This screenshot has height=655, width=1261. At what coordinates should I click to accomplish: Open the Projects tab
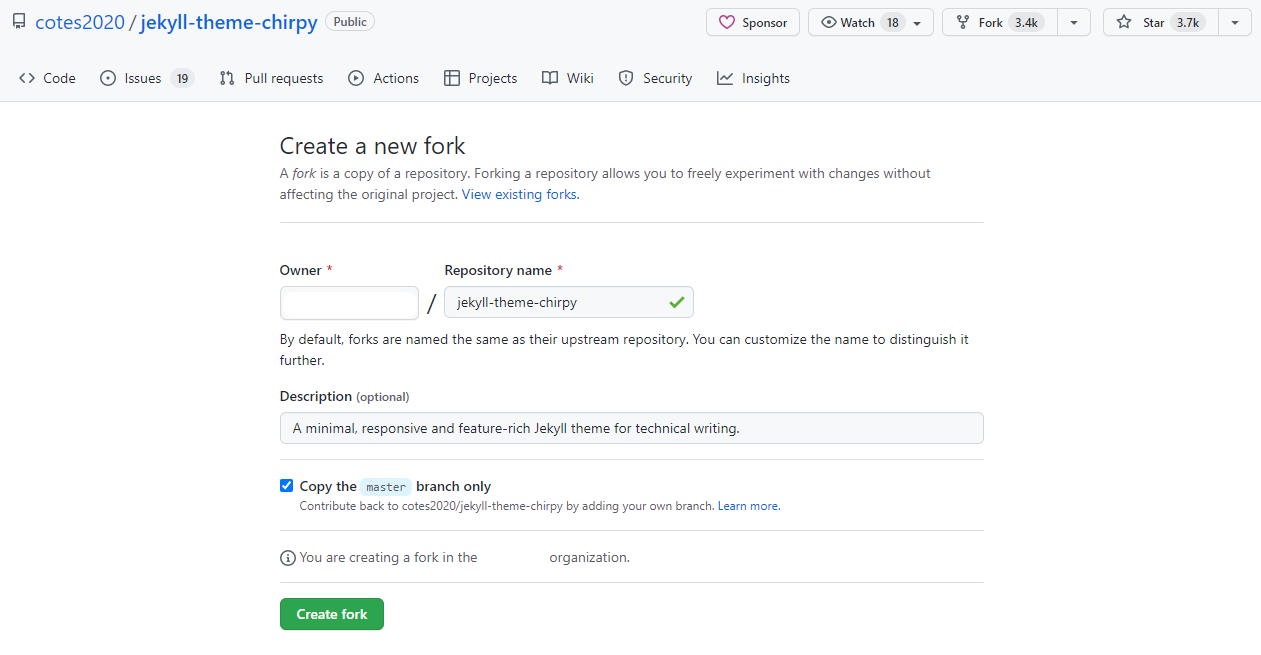481,78
